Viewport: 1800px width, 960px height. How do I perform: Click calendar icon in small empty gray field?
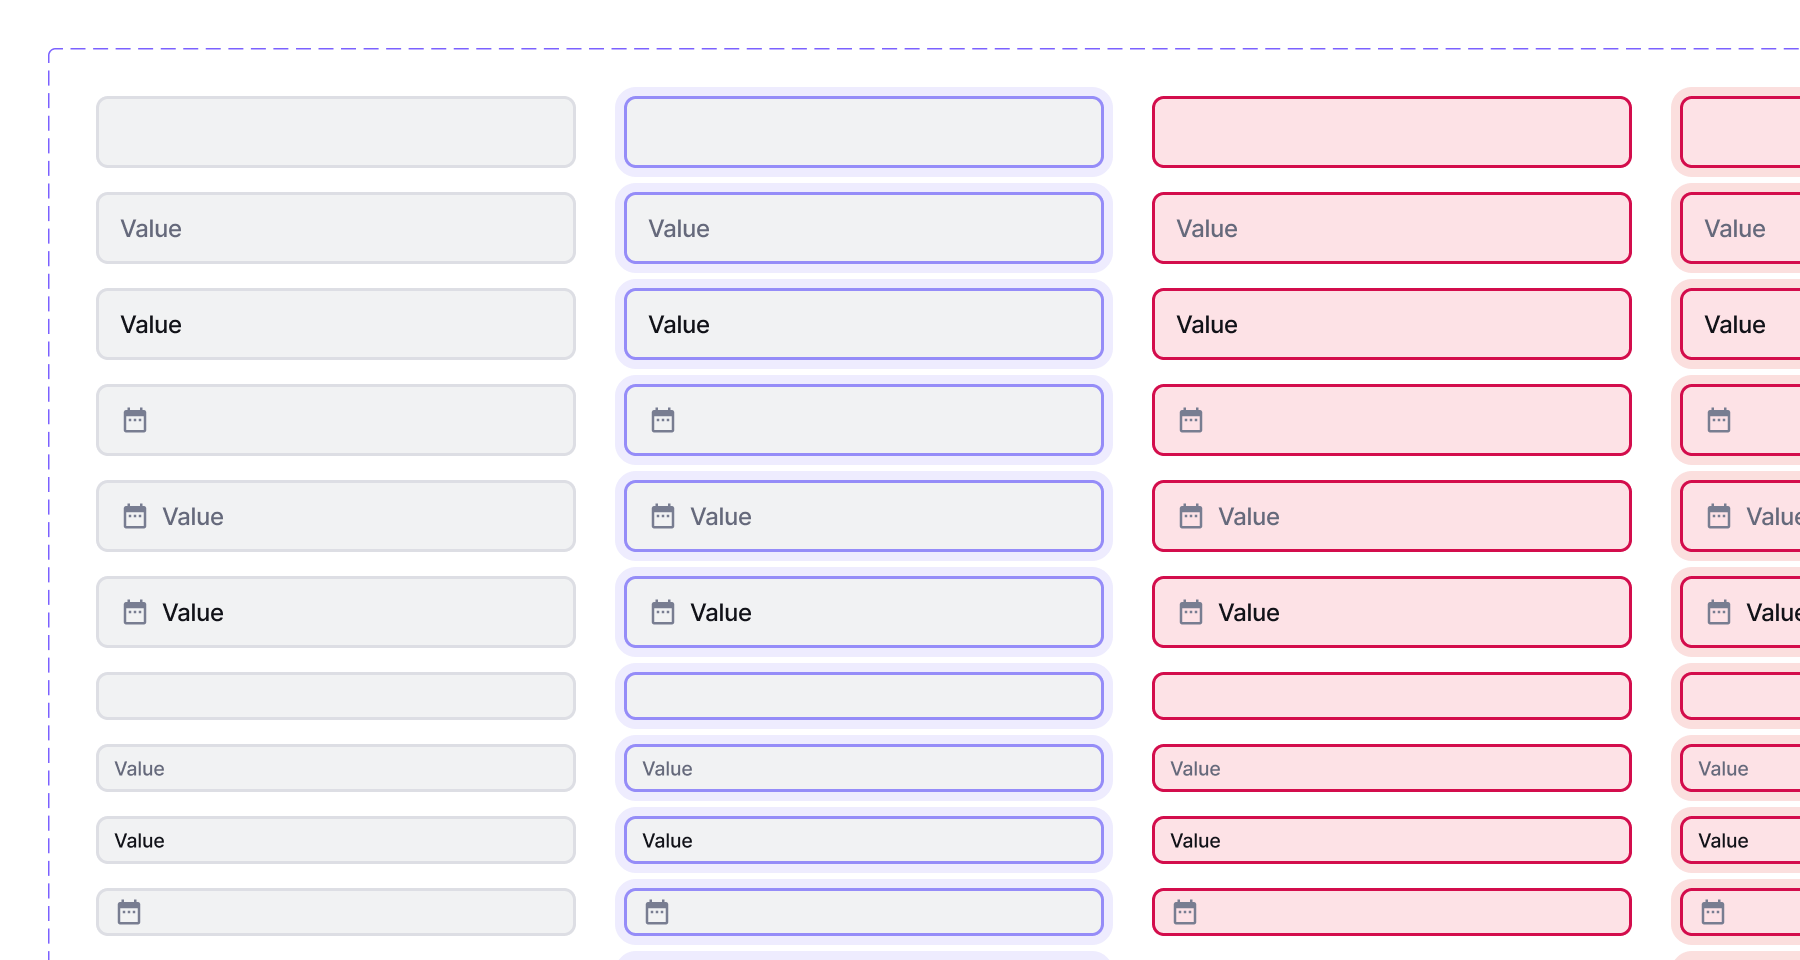coord(129,912)
